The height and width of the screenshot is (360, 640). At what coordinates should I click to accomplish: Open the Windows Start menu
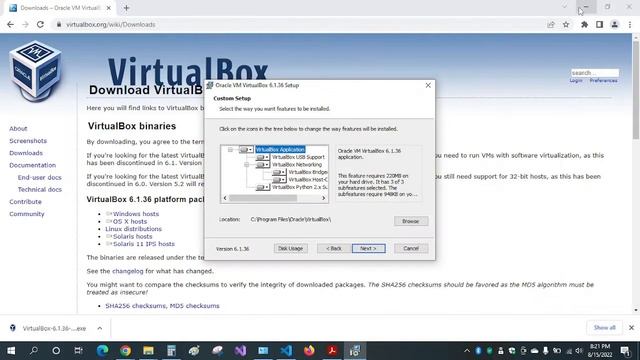(11, 351)
